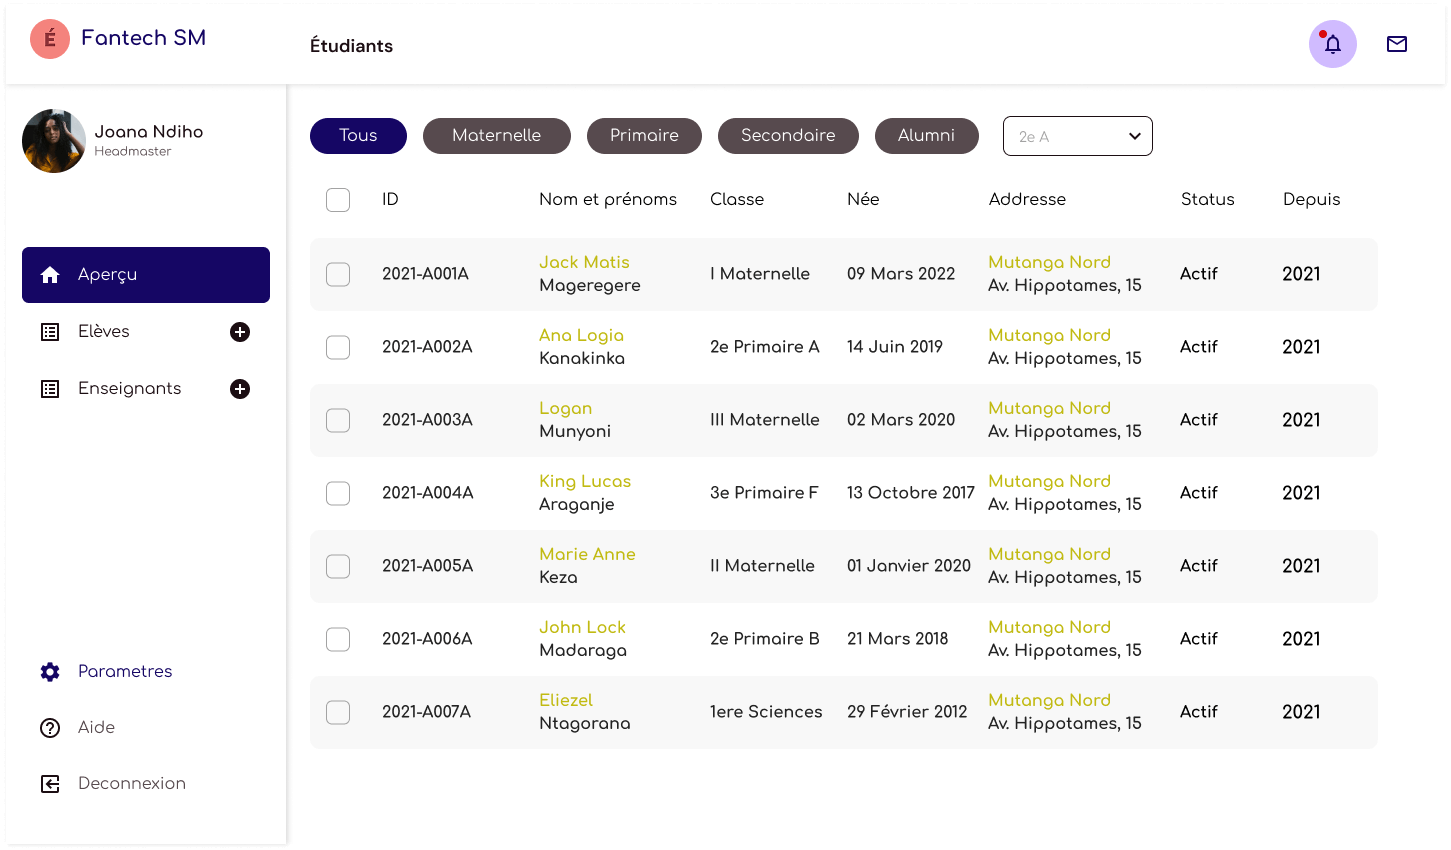The width and height of the screenshot is (1451, 850).
Task: Open the notifications bell icon
Action: tap(1332, 44)
